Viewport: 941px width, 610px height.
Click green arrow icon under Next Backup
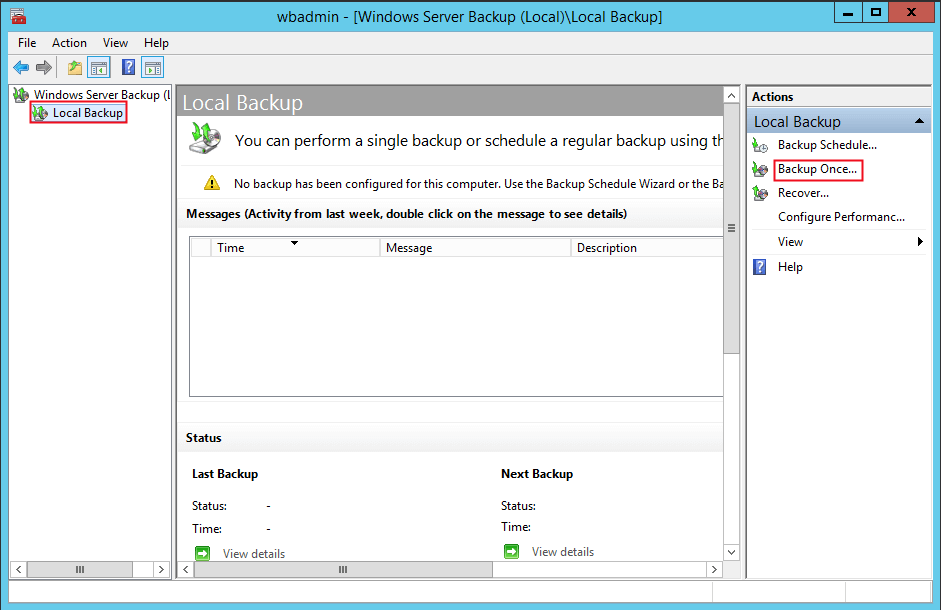(511, 551)
